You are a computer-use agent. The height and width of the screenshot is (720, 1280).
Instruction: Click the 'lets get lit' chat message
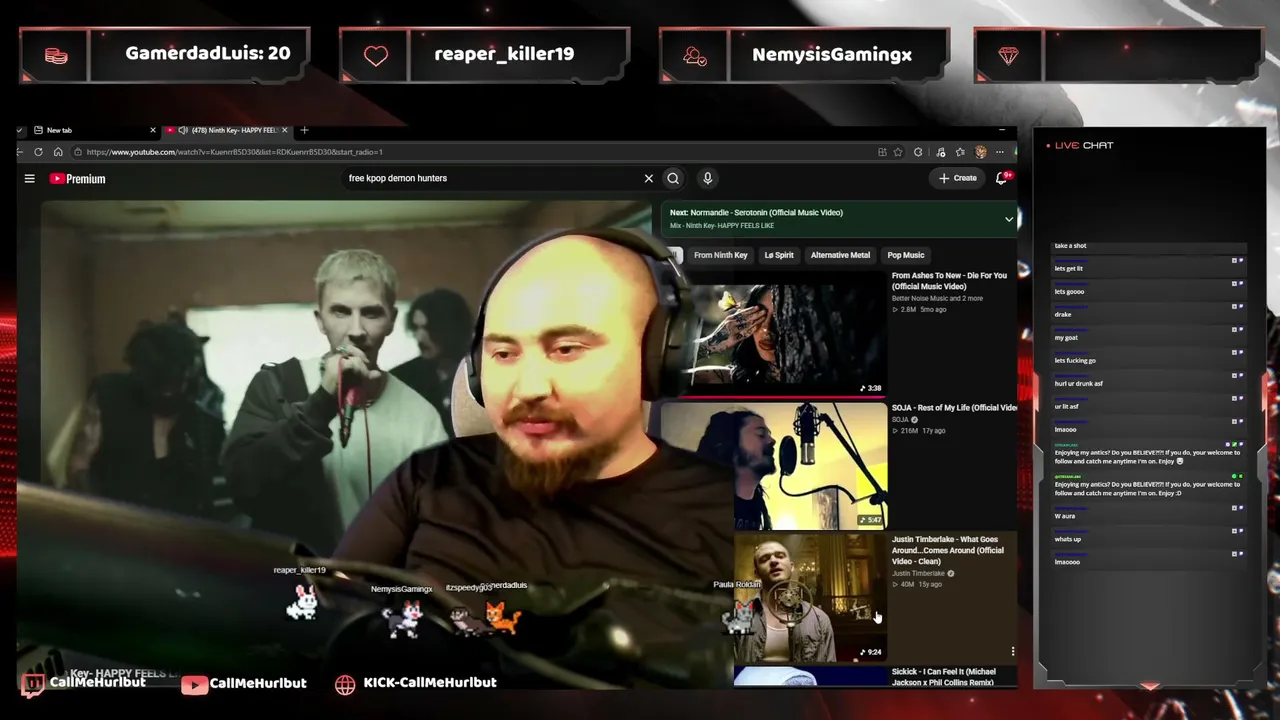(x=1068, y=268)
